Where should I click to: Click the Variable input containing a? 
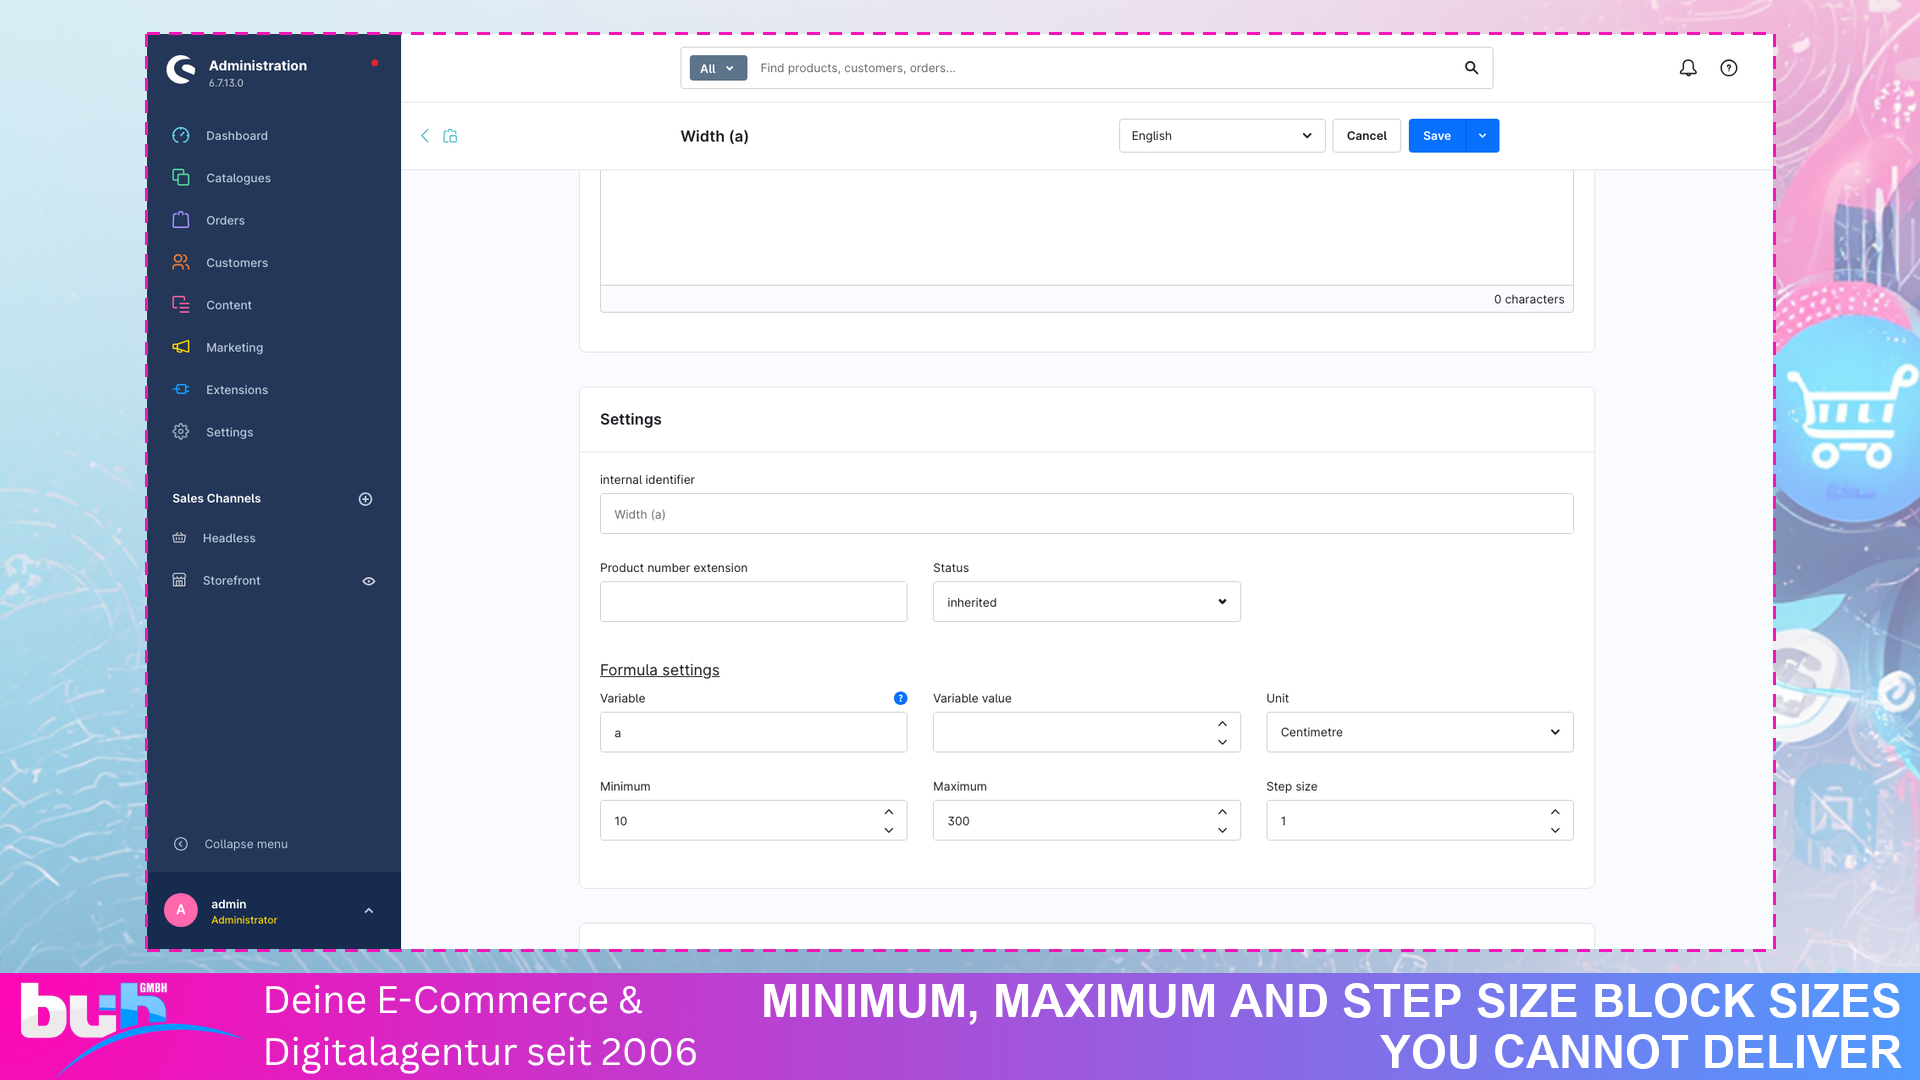click(753, 732)
